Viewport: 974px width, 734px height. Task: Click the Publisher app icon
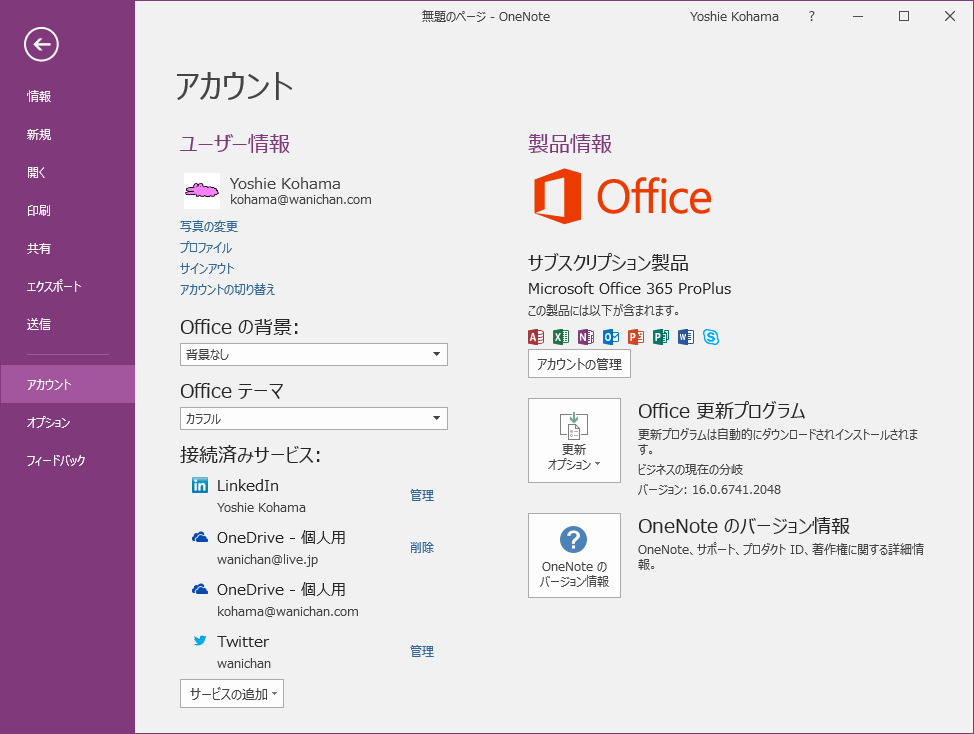661,337
